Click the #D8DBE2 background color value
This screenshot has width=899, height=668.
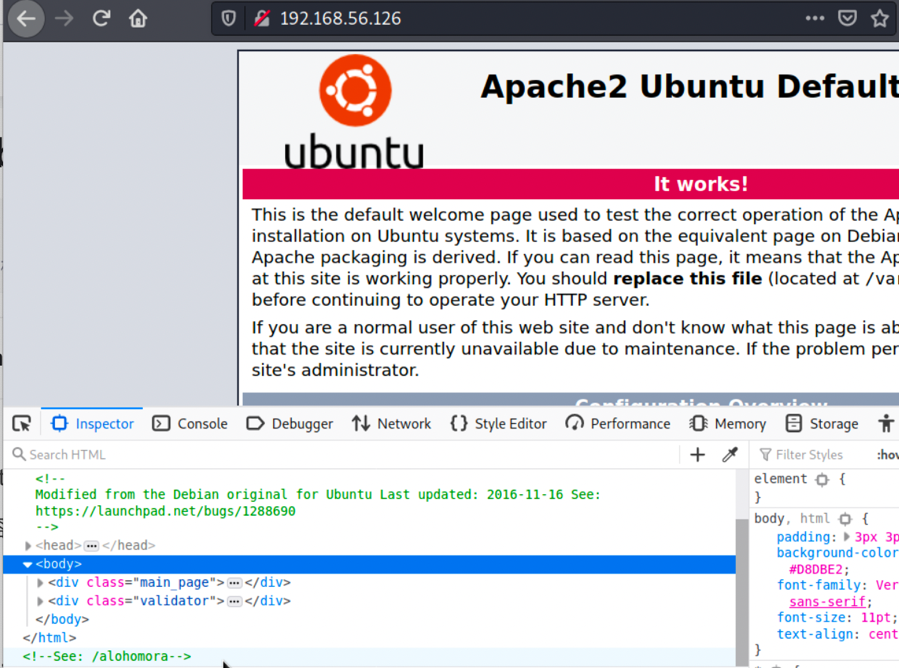click(816, 569)
